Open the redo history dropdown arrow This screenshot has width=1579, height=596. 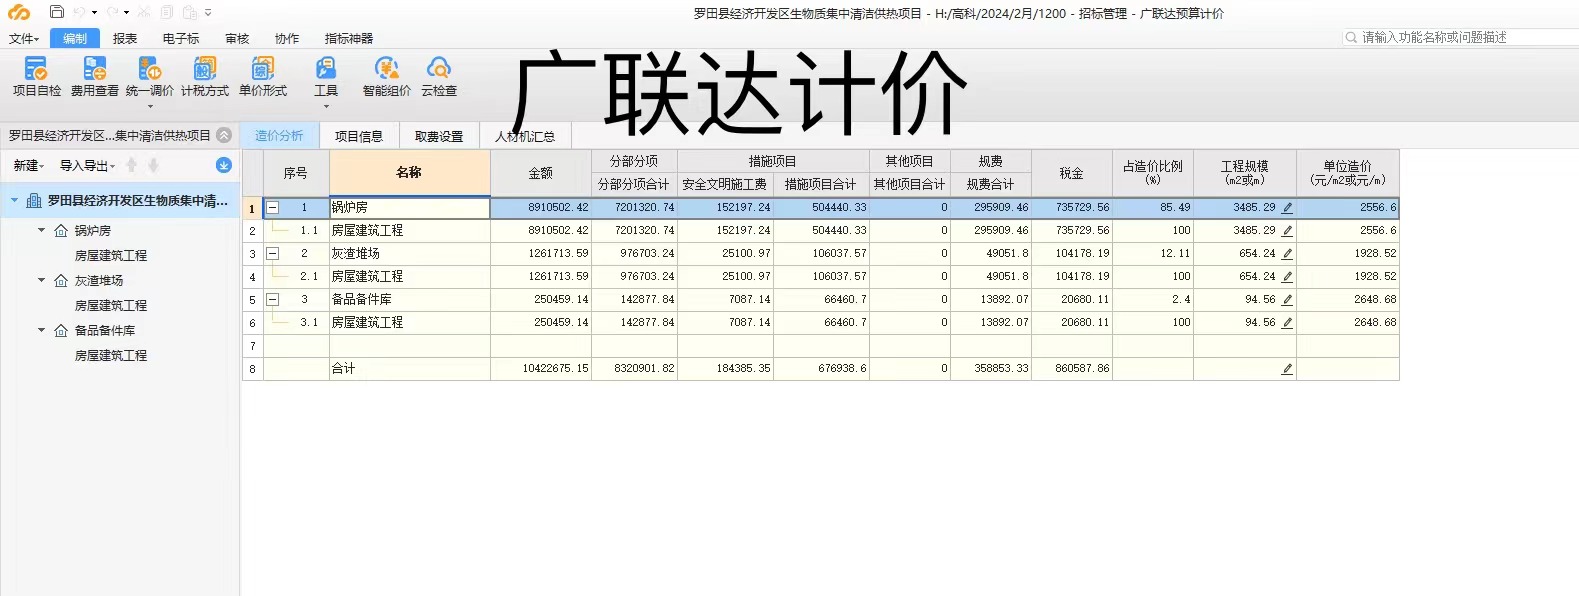tap(127, 12)
